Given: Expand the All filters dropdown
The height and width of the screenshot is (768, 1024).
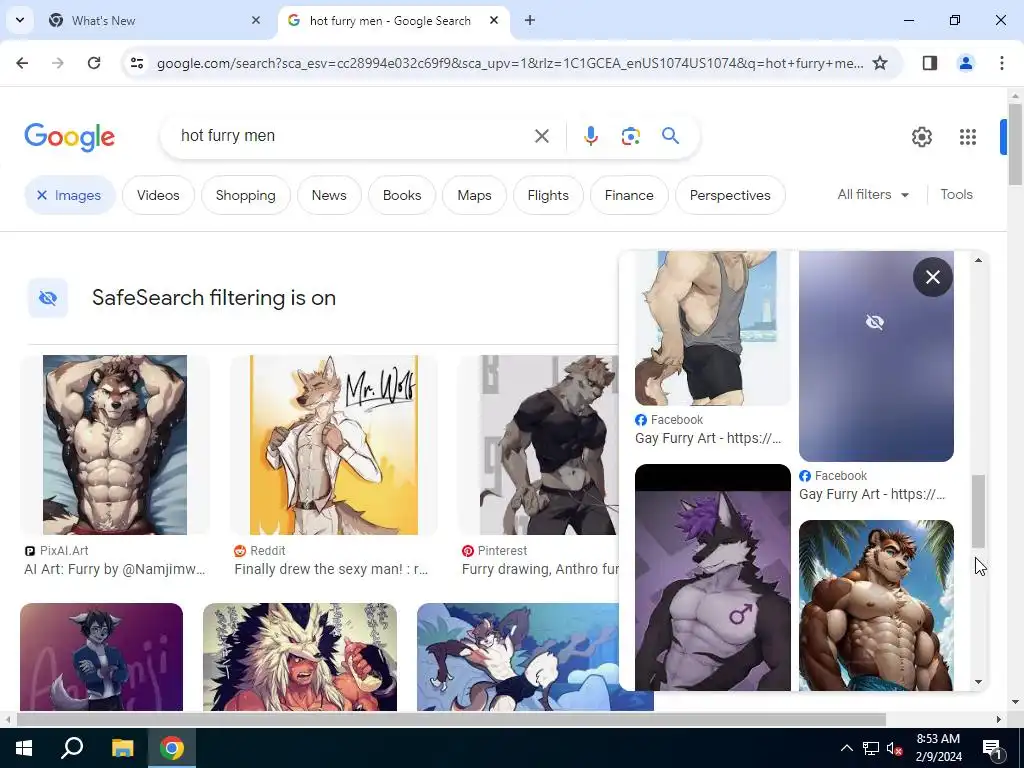Looking at the screenshot, I should tap(873, 195).
